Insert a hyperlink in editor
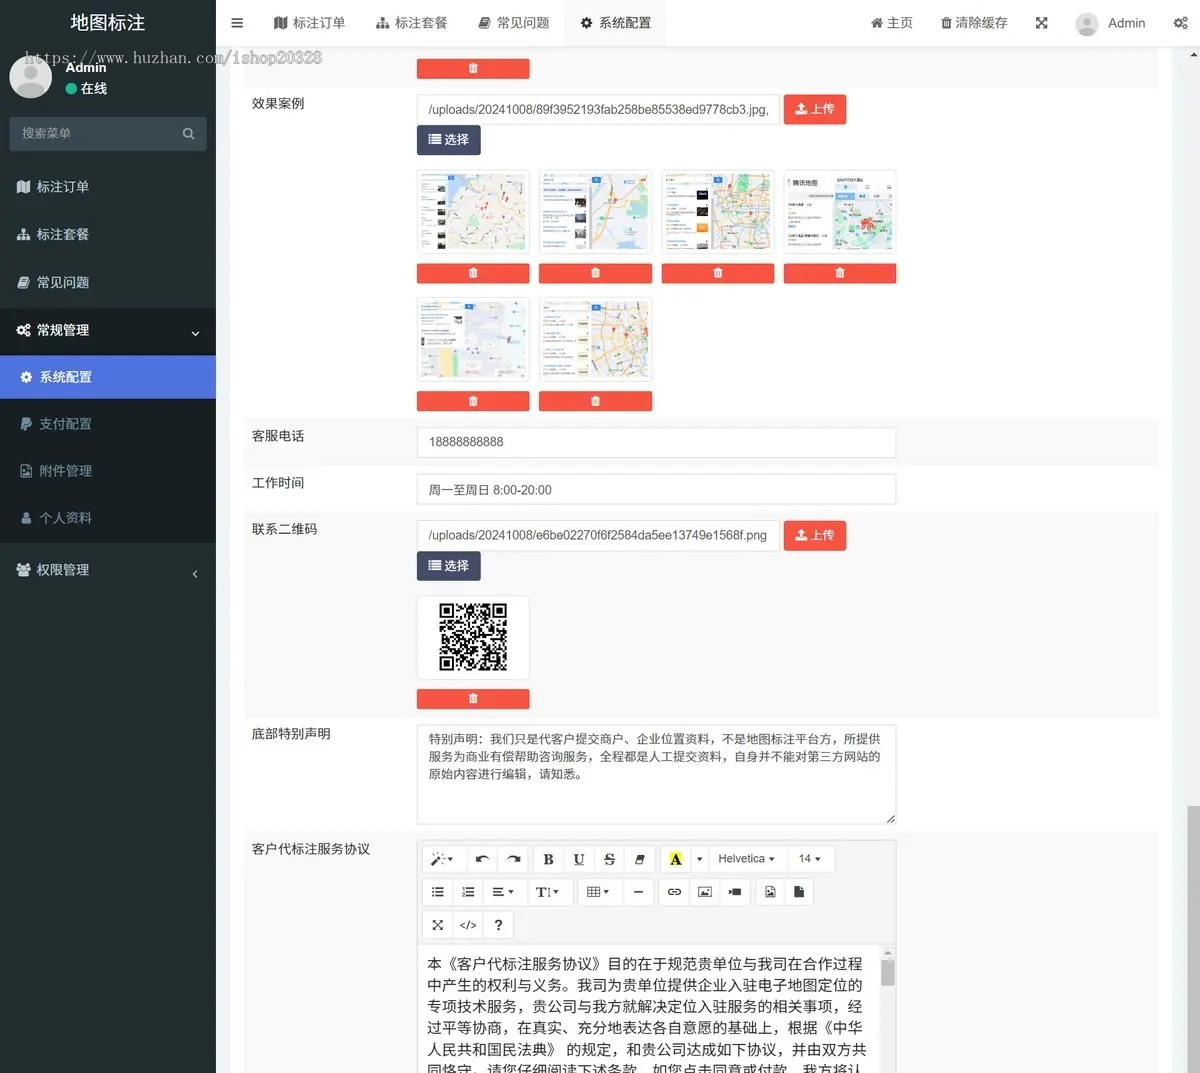This screenshot has height=1073, width=1200. [x=674, y=892]
